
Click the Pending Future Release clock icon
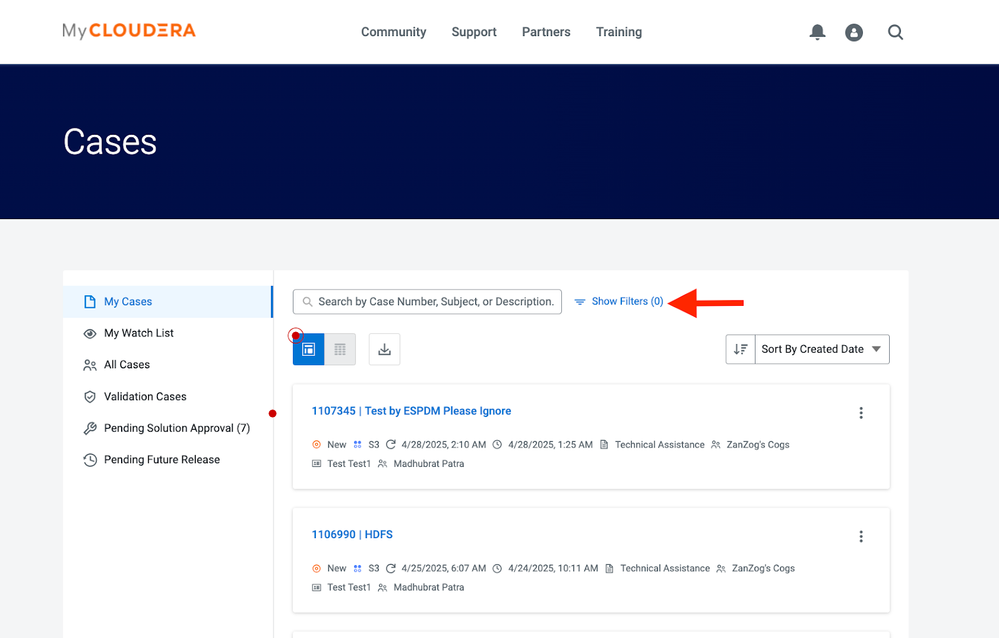90,460
